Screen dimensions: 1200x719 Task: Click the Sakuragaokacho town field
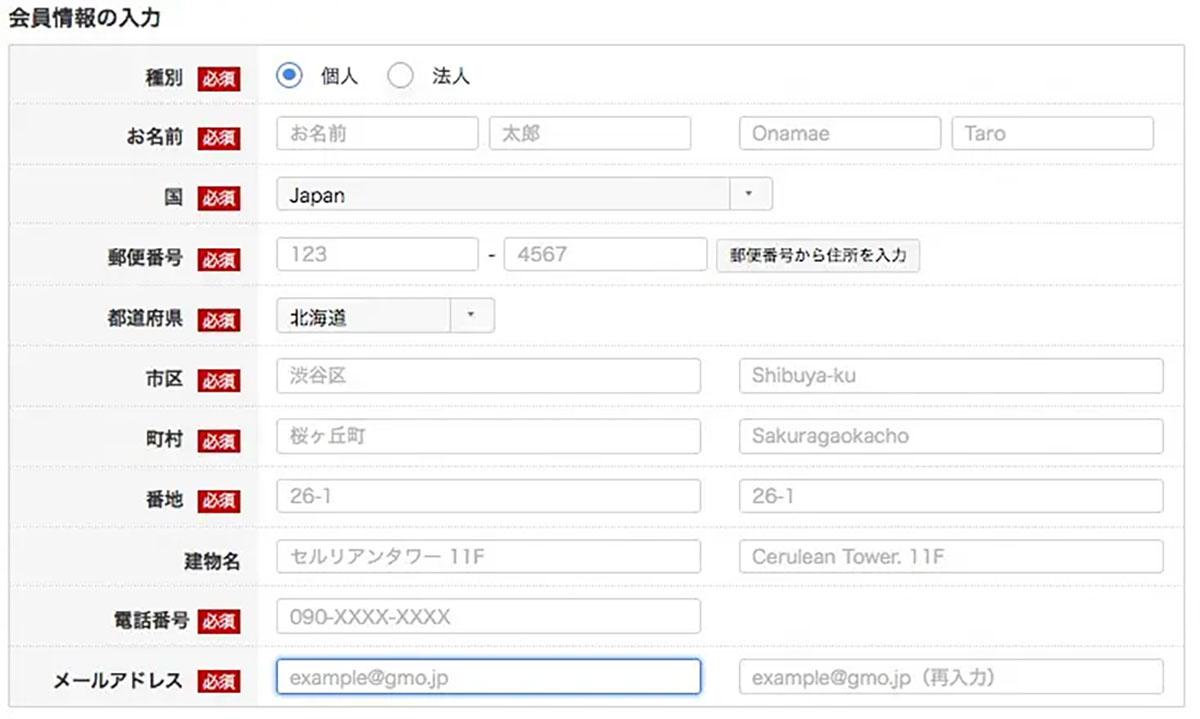(x=951, y=436)
